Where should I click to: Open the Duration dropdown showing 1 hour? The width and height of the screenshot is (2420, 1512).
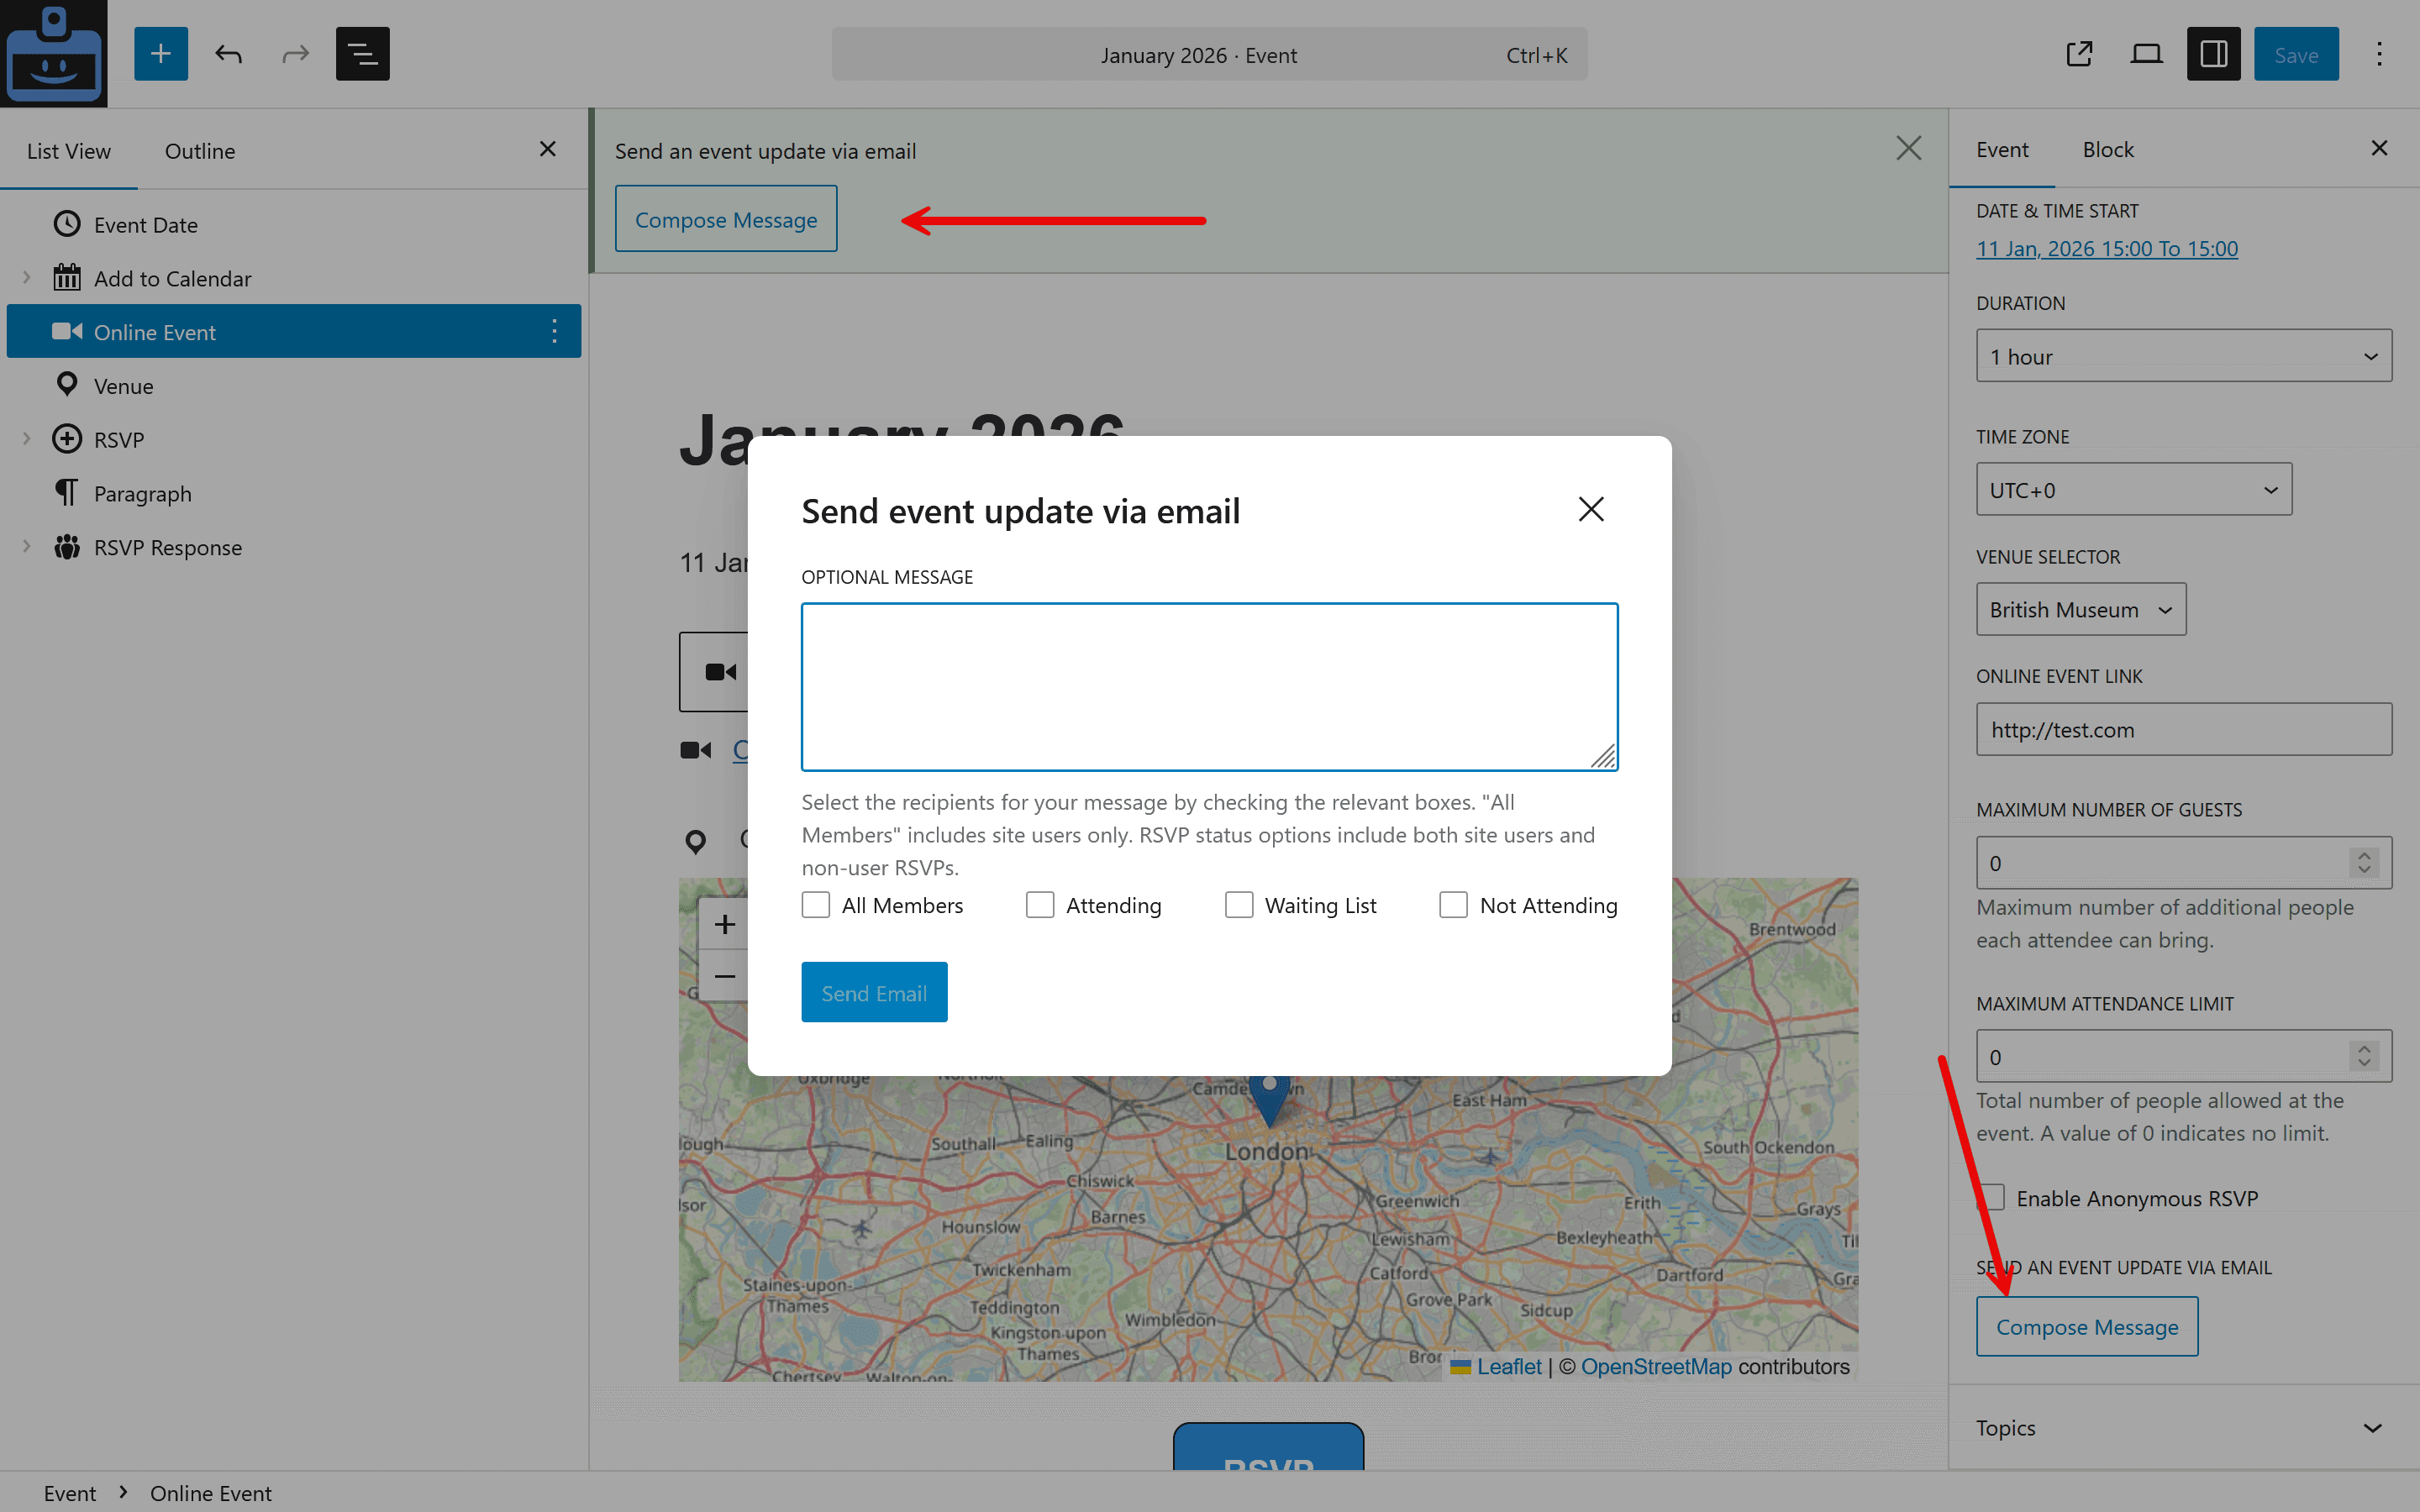[x=2183, y=356]
